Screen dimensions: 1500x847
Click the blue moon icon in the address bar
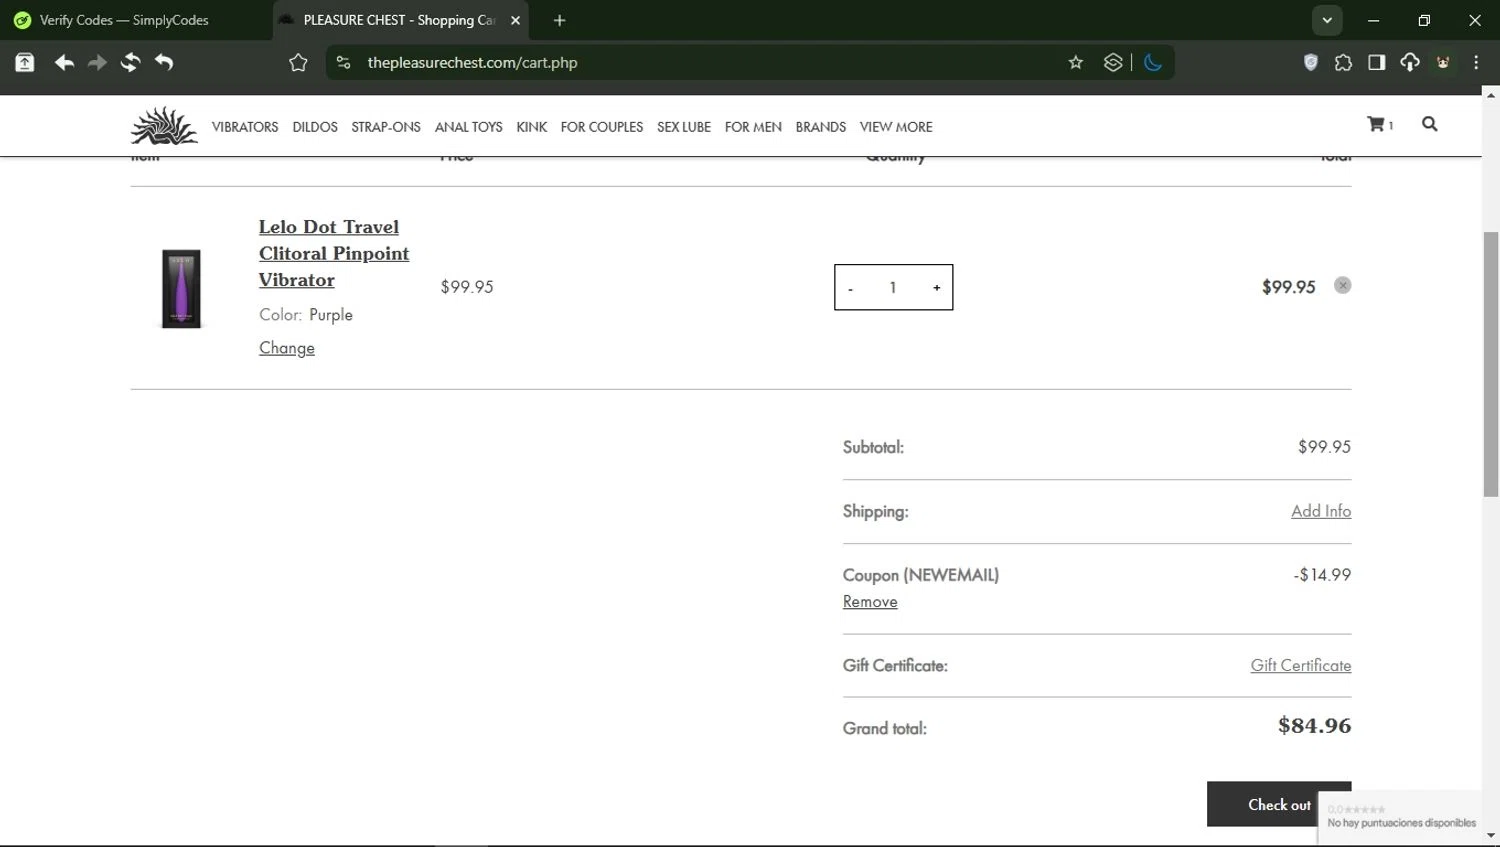1153,63
